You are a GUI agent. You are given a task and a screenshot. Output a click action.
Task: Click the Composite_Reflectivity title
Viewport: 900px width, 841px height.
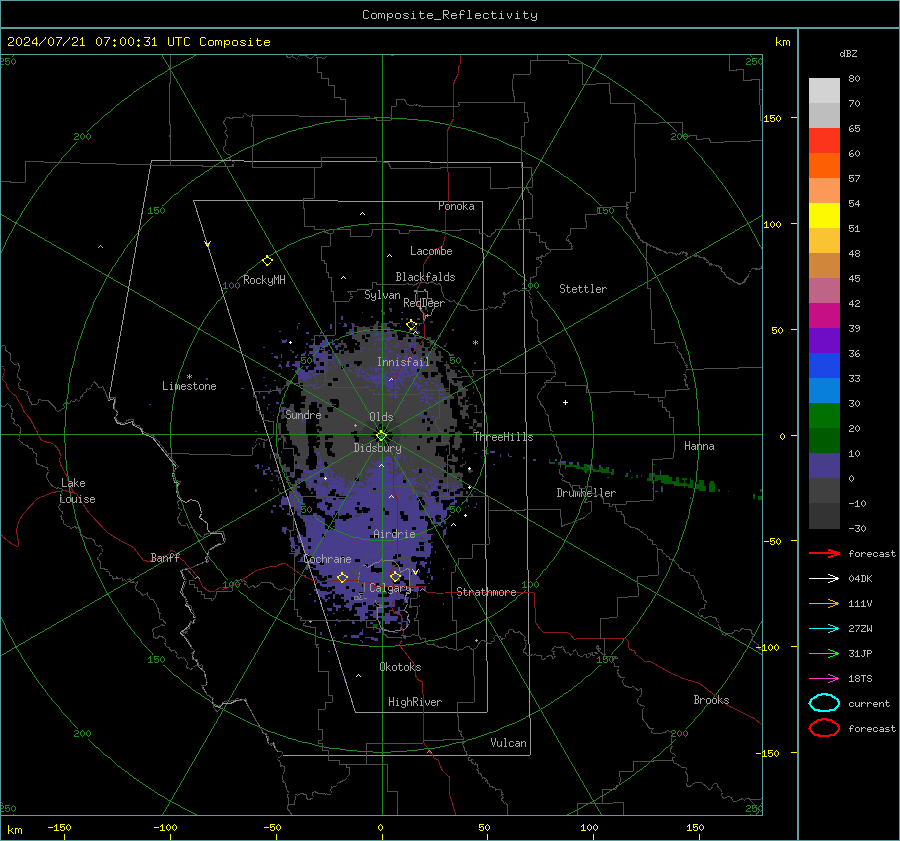click(450, 15)
